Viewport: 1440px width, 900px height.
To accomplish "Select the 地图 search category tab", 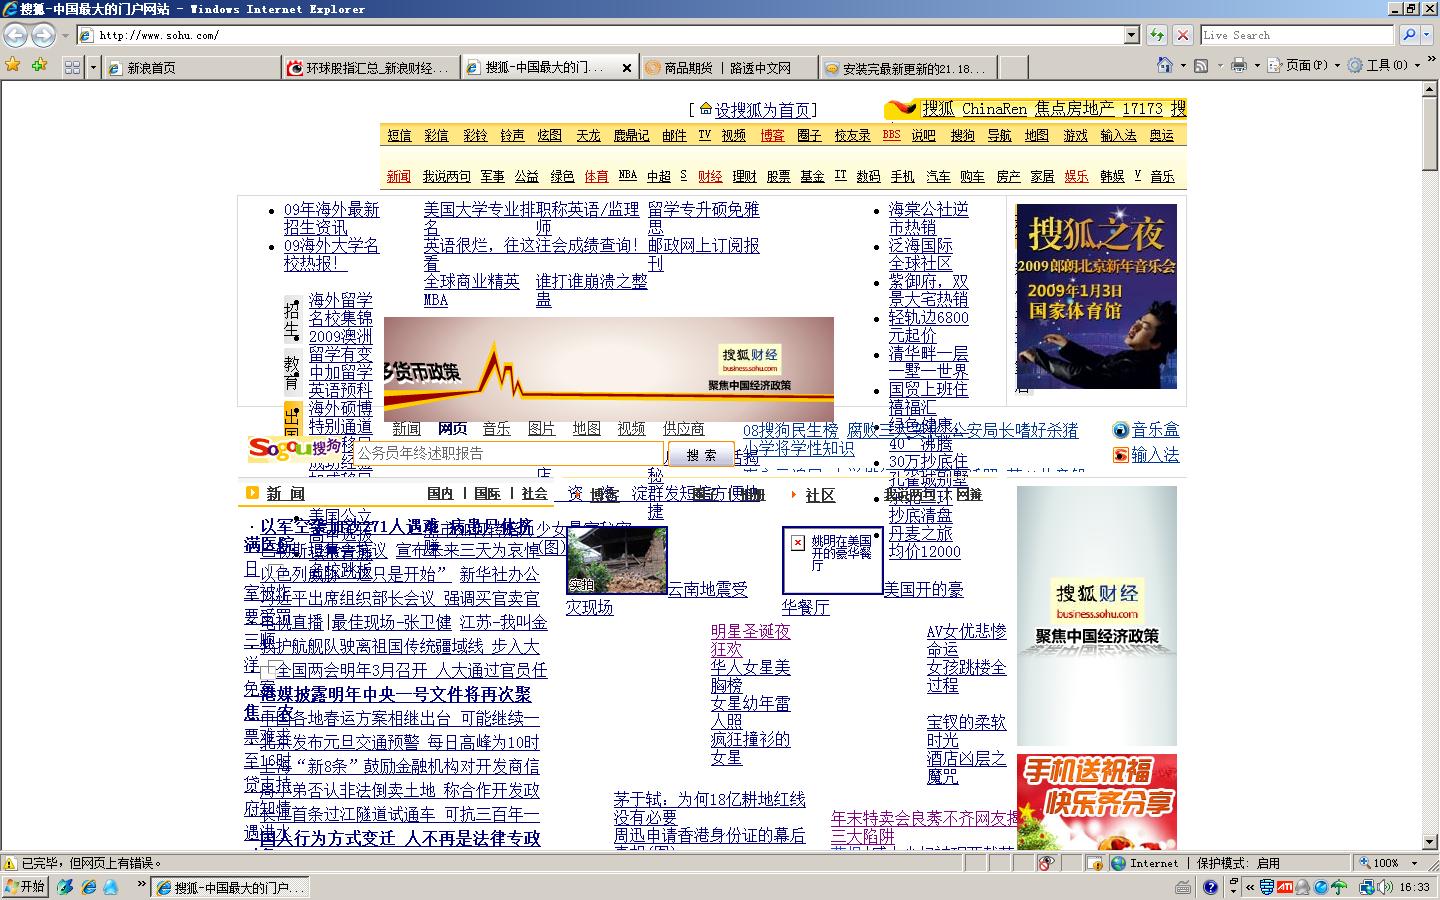I will coord(587,429).
